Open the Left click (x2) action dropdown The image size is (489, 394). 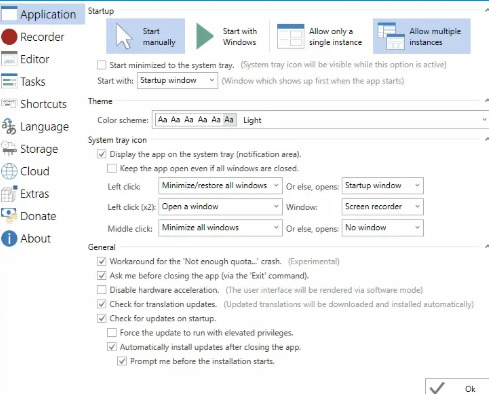(x=220, y=207)
